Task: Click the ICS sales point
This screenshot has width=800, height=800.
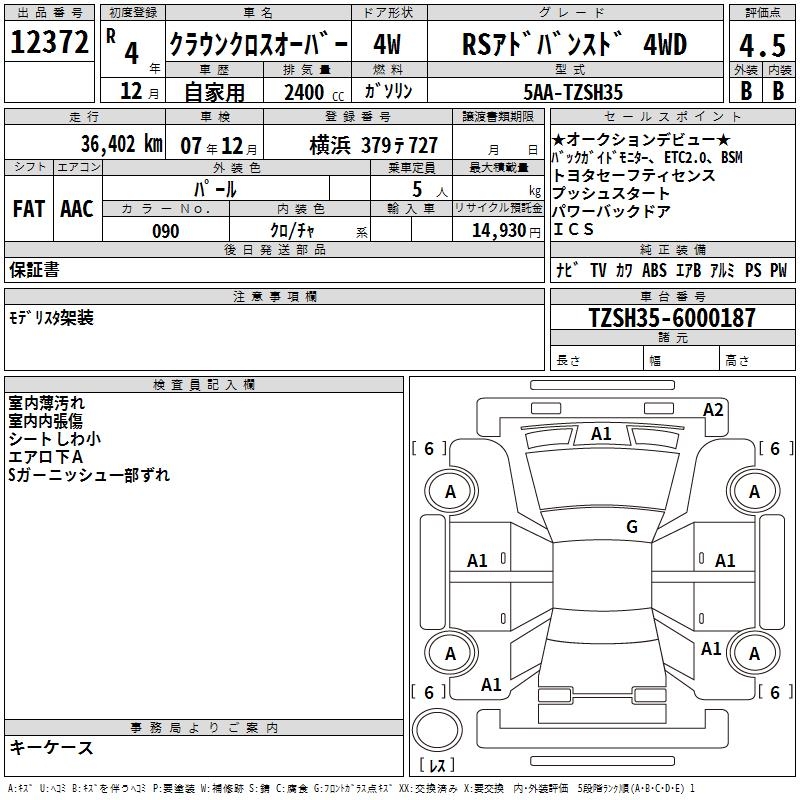Action: [574, 230]
